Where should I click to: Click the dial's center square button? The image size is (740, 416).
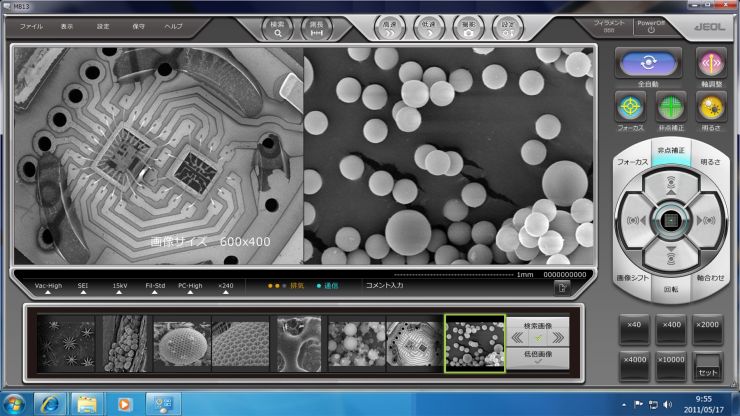tap(671, 221)
